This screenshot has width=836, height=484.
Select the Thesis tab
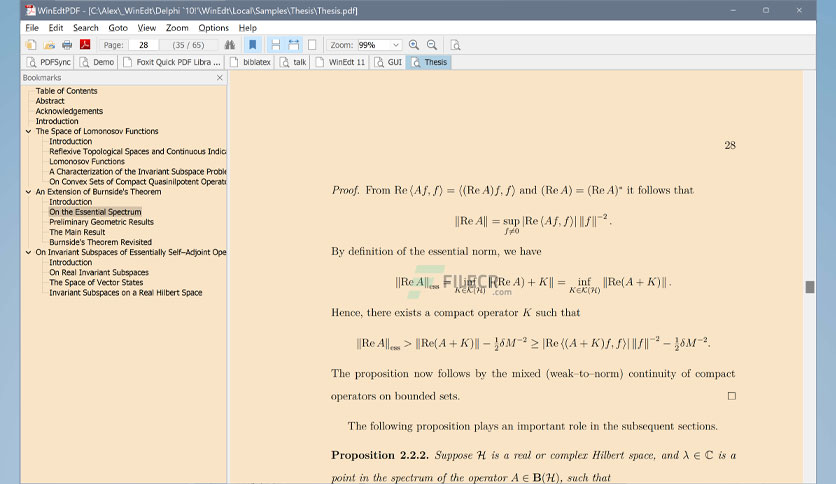point(429,62)
